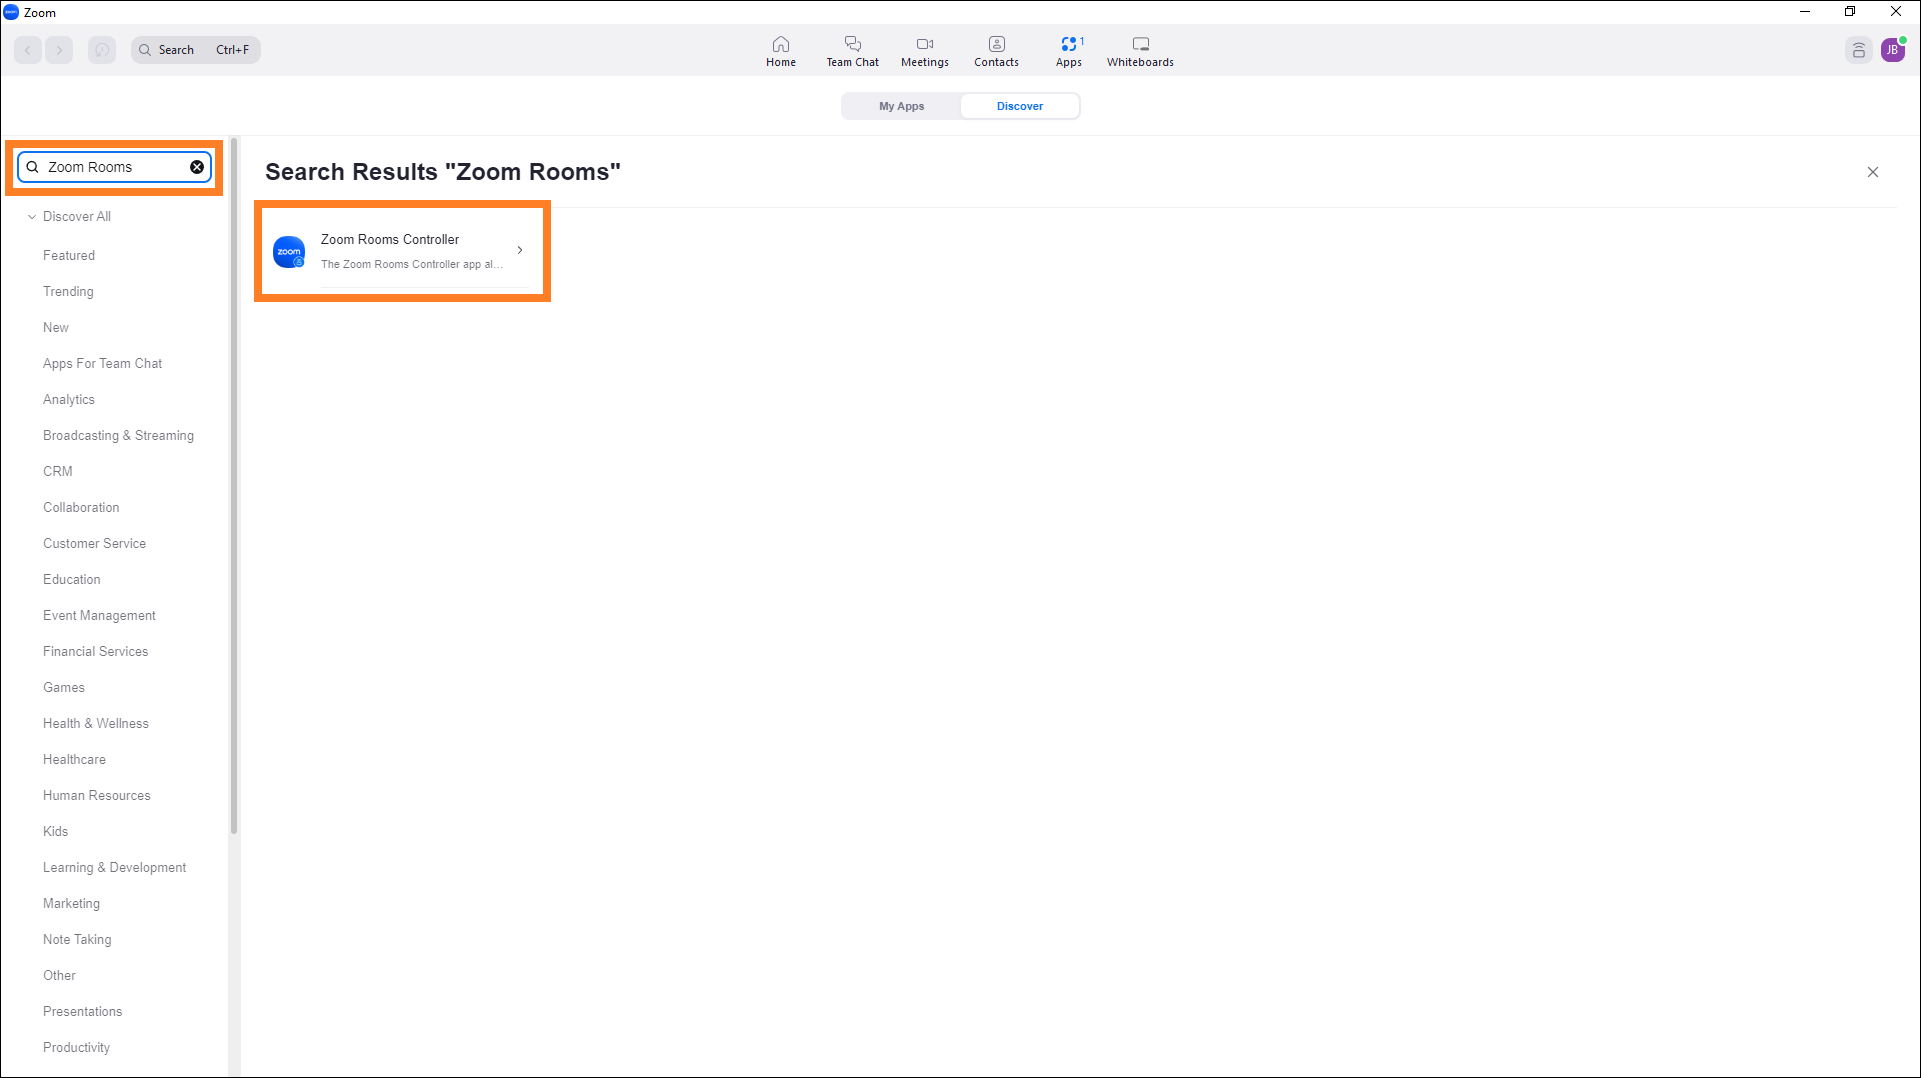Open the Zoom Rooms Controller result
Image resolution: width=1921 pixels, height=1078 pixels.
tap(402, 251)
